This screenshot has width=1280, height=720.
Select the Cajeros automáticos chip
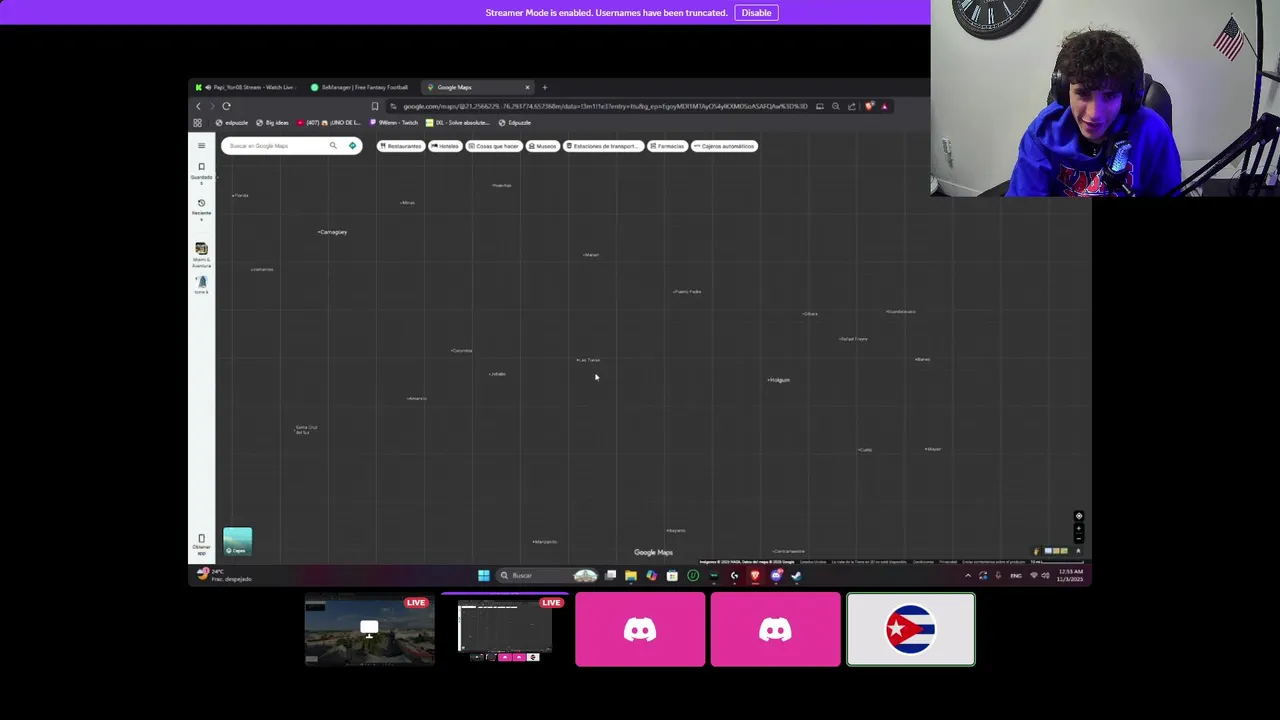[724, 146]
